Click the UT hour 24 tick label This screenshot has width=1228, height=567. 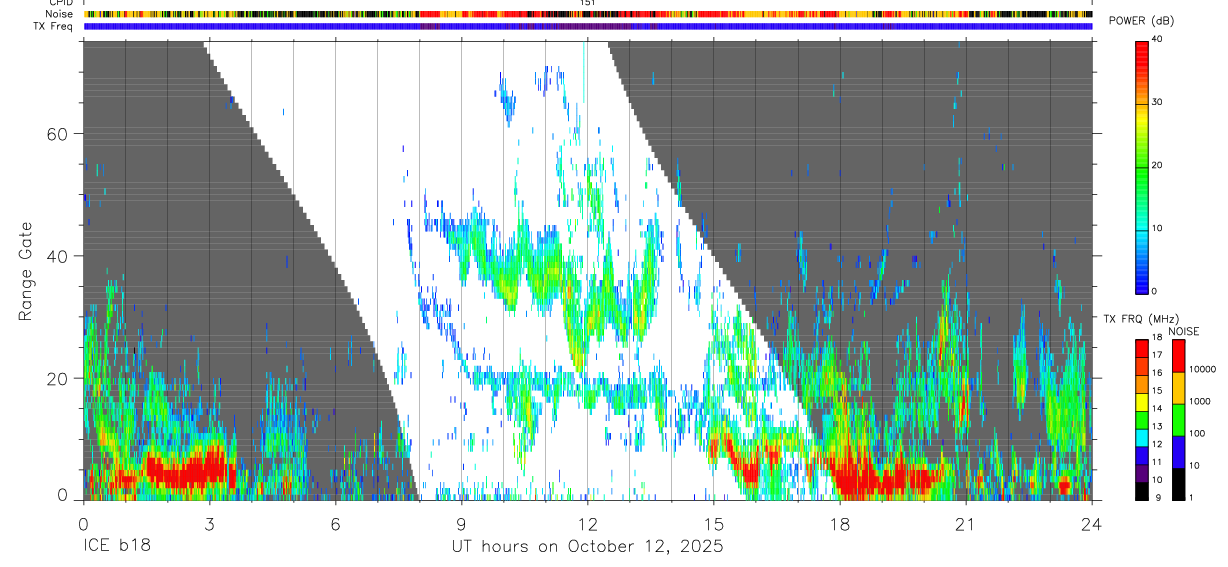click(1092, 524)
